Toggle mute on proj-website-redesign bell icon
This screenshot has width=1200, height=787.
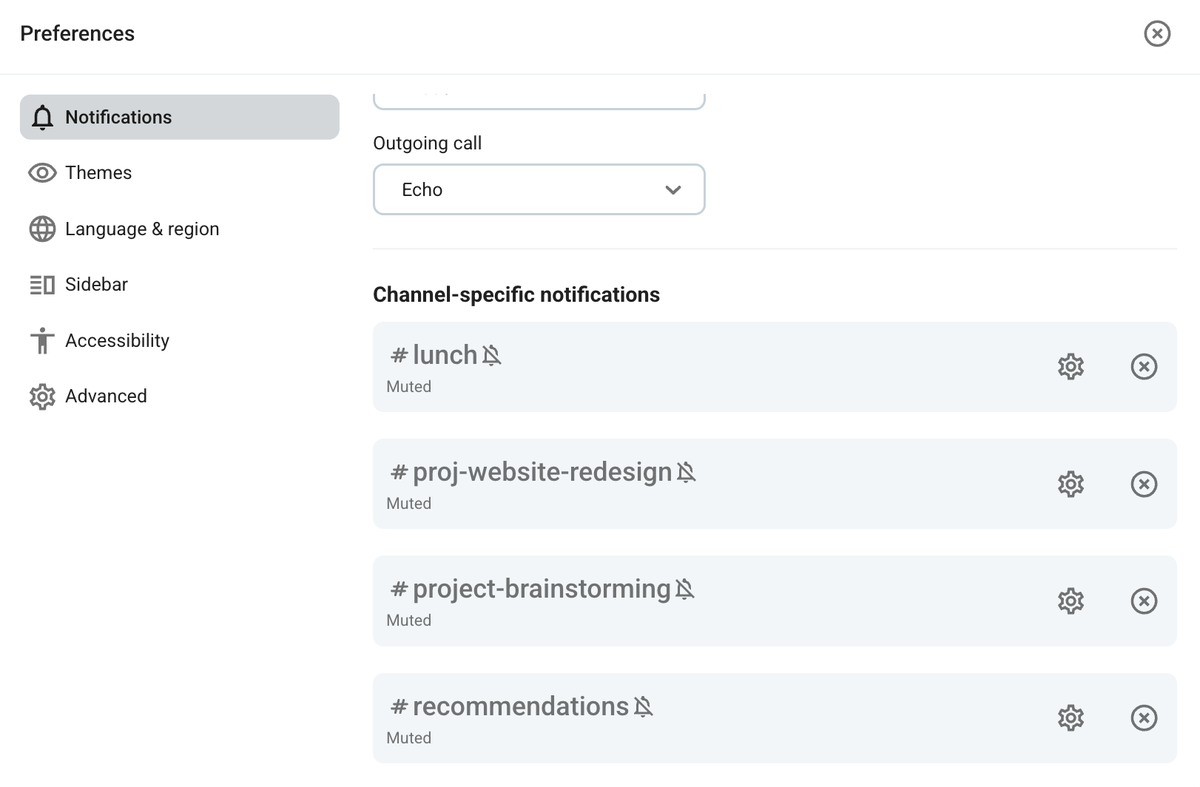685,470
